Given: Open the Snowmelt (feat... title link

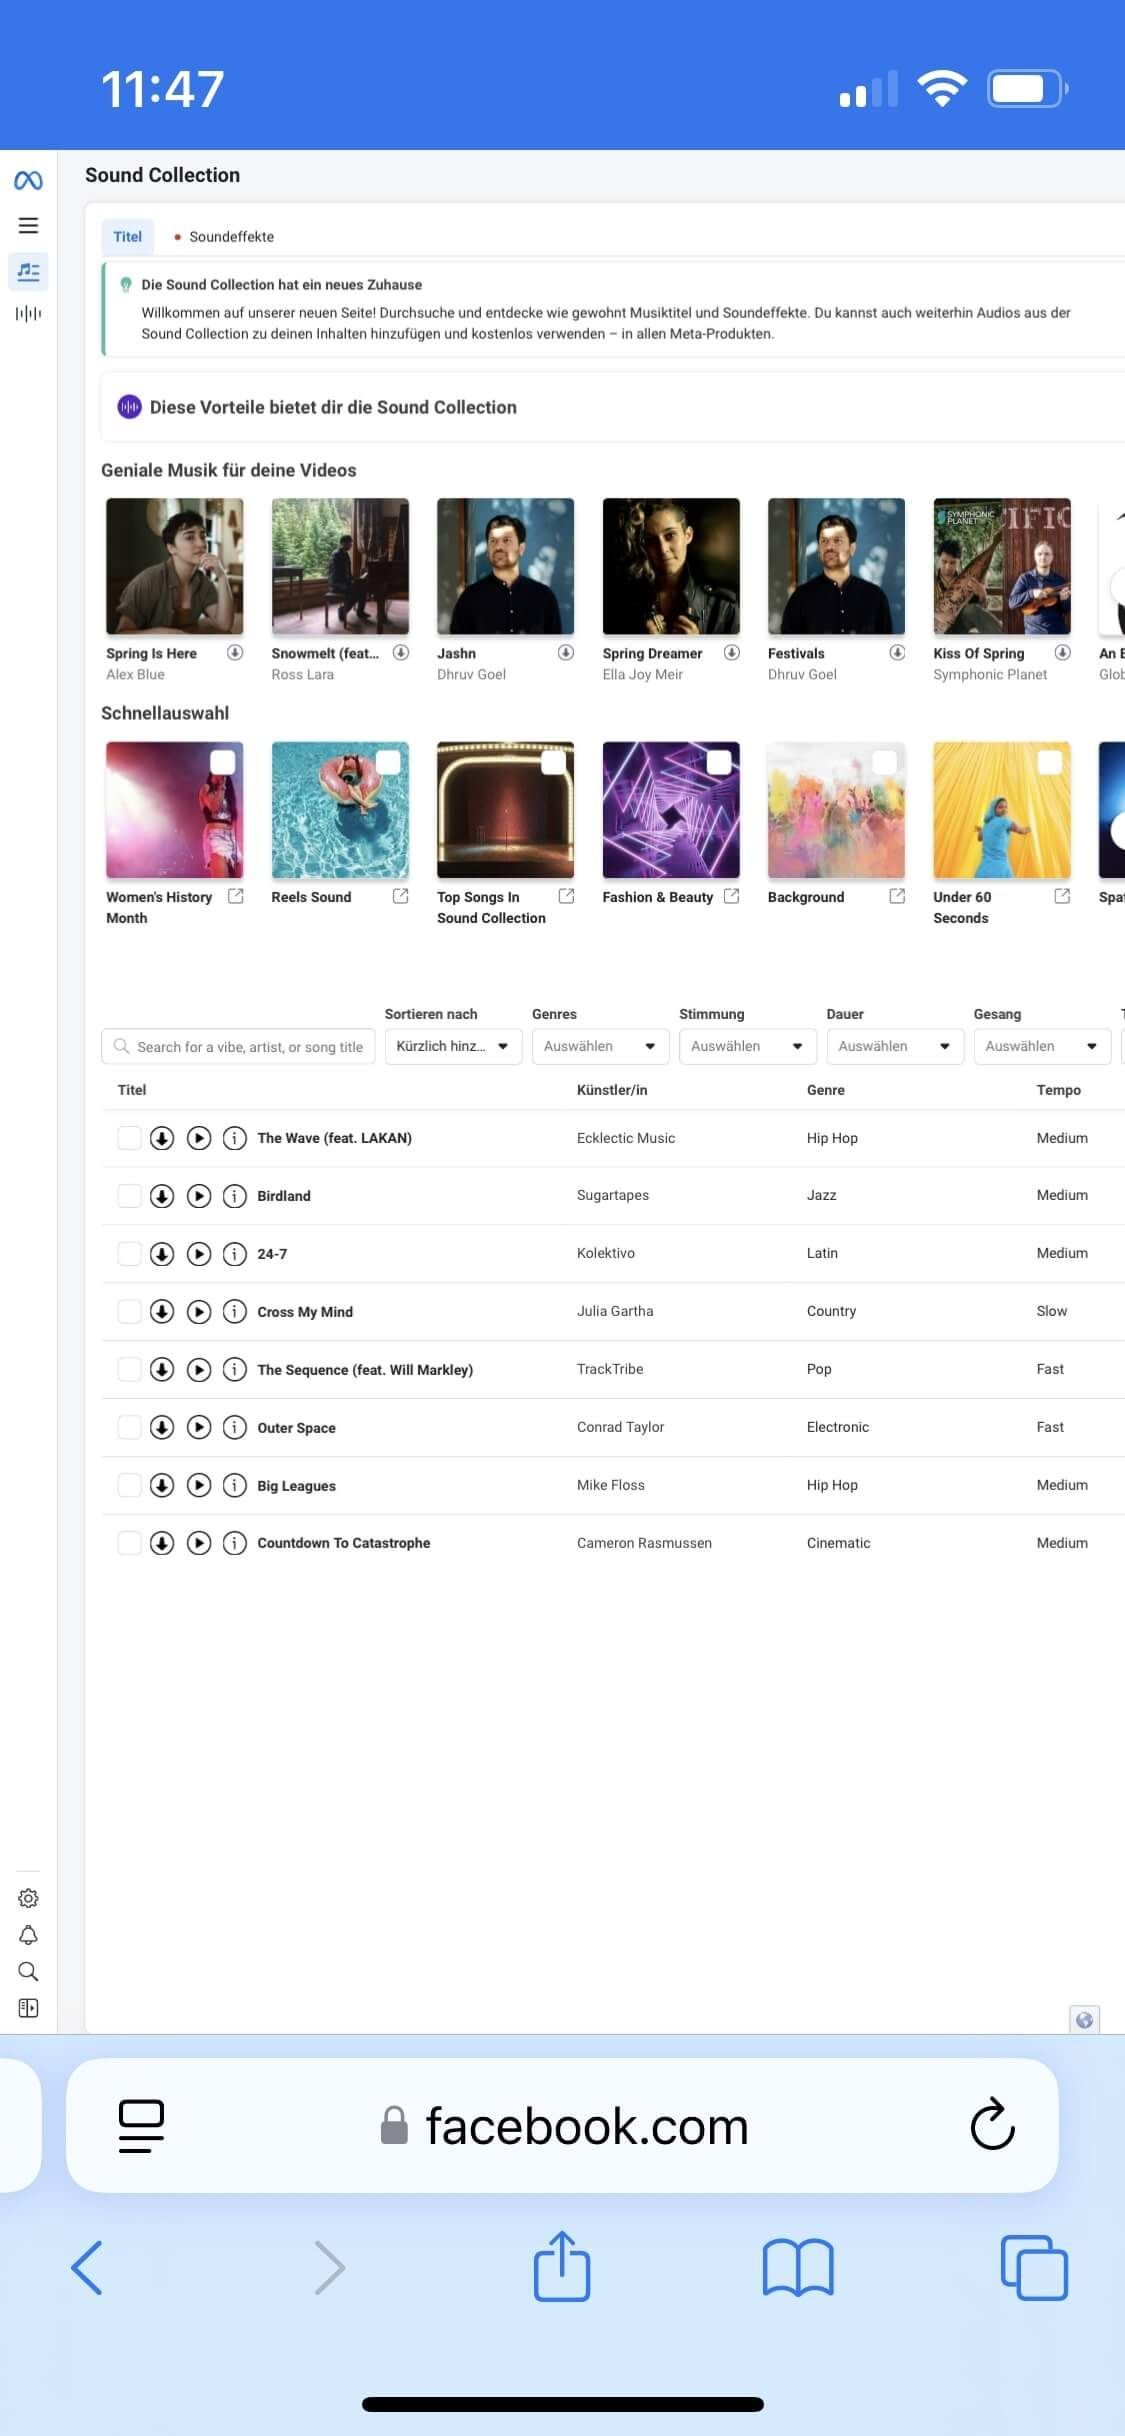Looking at the screenshot, I should pyautogui.click(x=325, y=653).
